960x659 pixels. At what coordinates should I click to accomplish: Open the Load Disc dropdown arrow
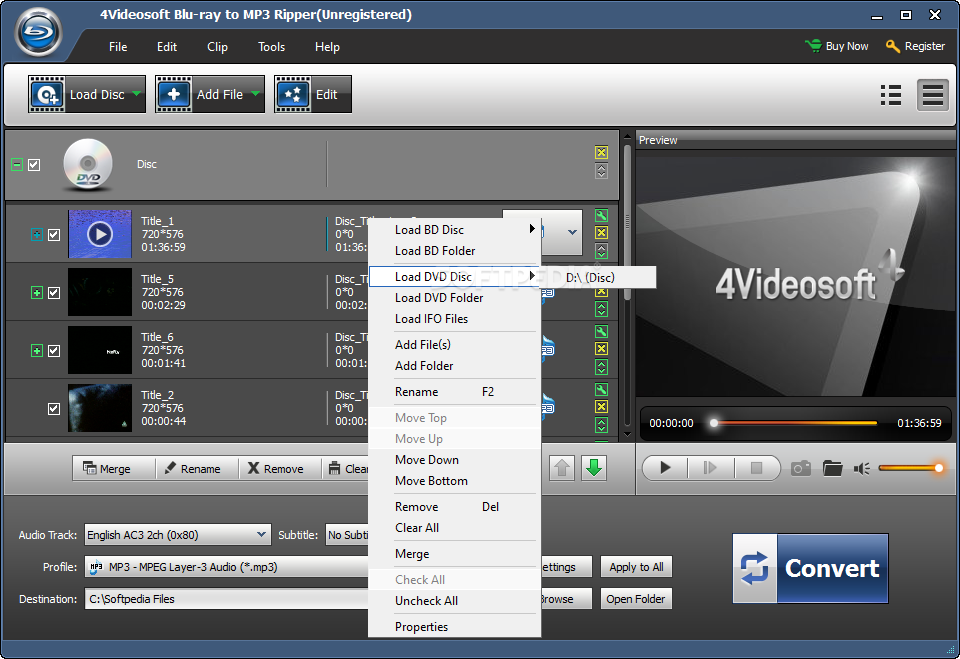[x=137, y=94]
